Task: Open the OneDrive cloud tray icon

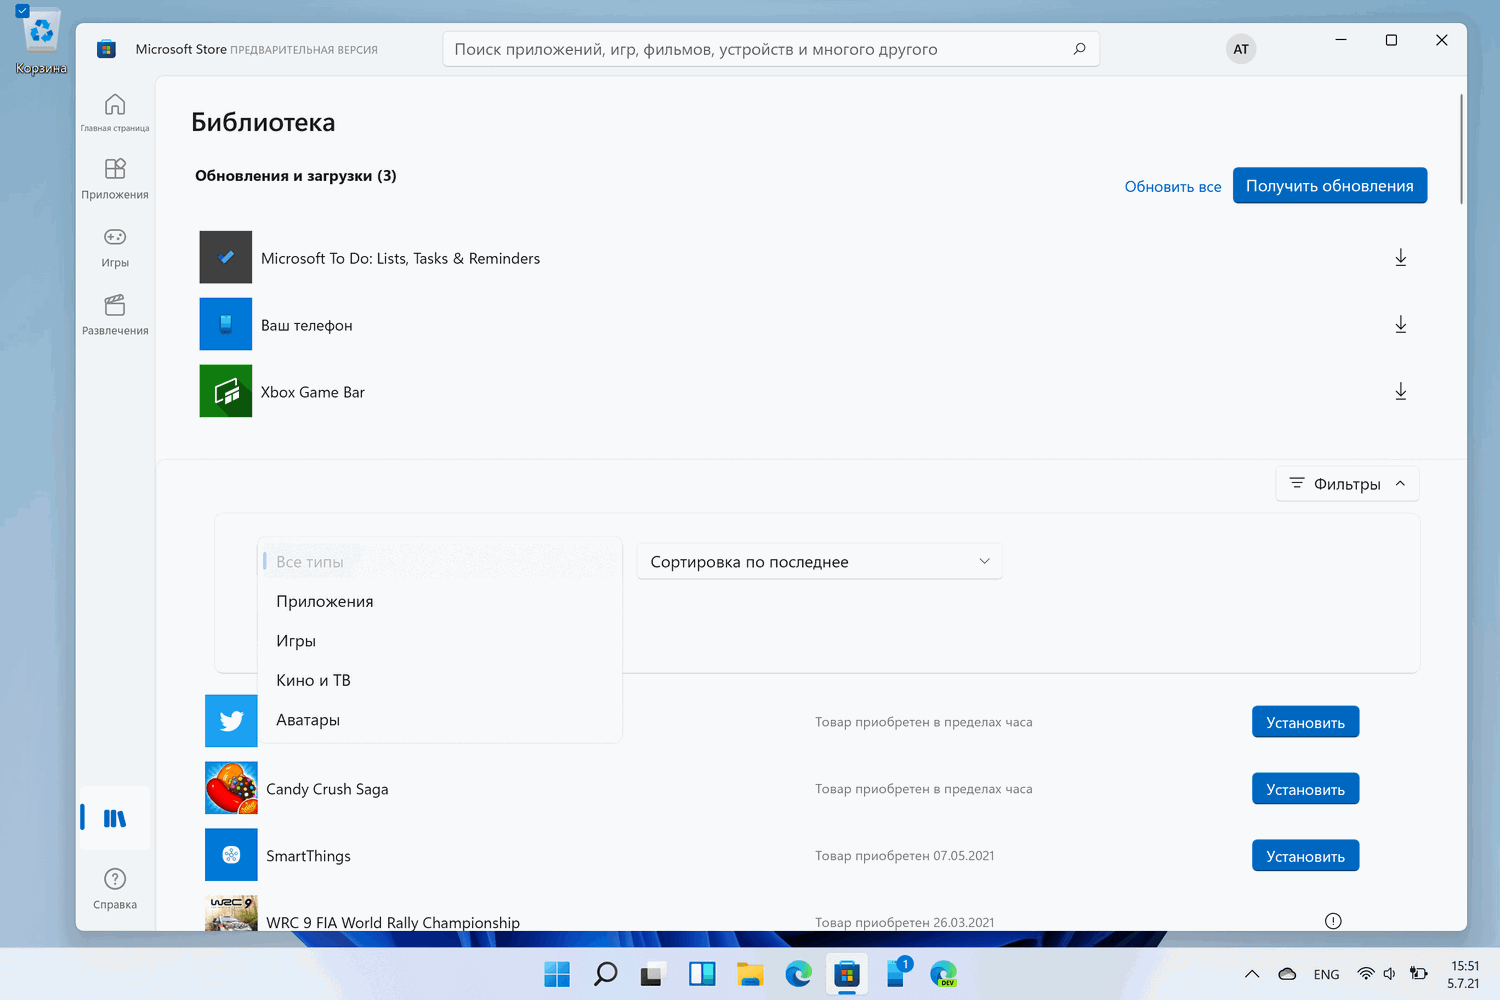Action: 1288,974
